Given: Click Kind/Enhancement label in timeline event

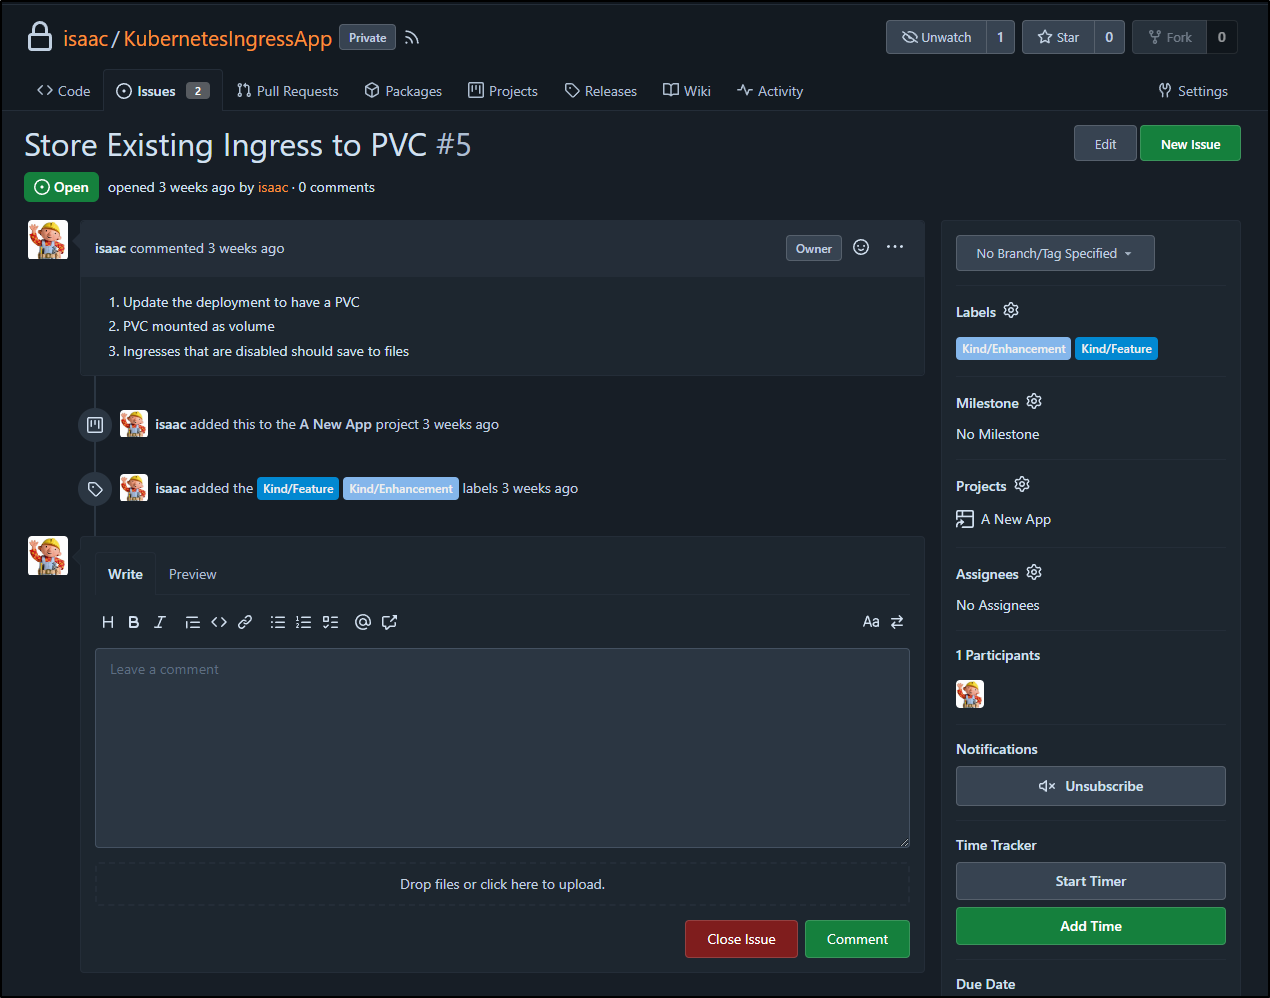Looking at the screenshot, I should click(x=401, y=488).
